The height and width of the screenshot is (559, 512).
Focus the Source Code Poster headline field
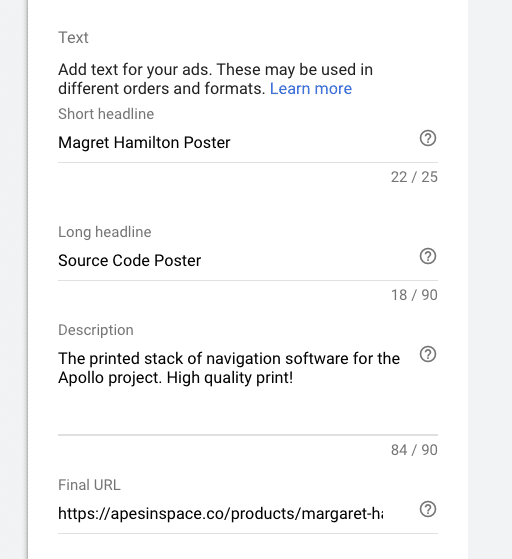coord(237,261)
